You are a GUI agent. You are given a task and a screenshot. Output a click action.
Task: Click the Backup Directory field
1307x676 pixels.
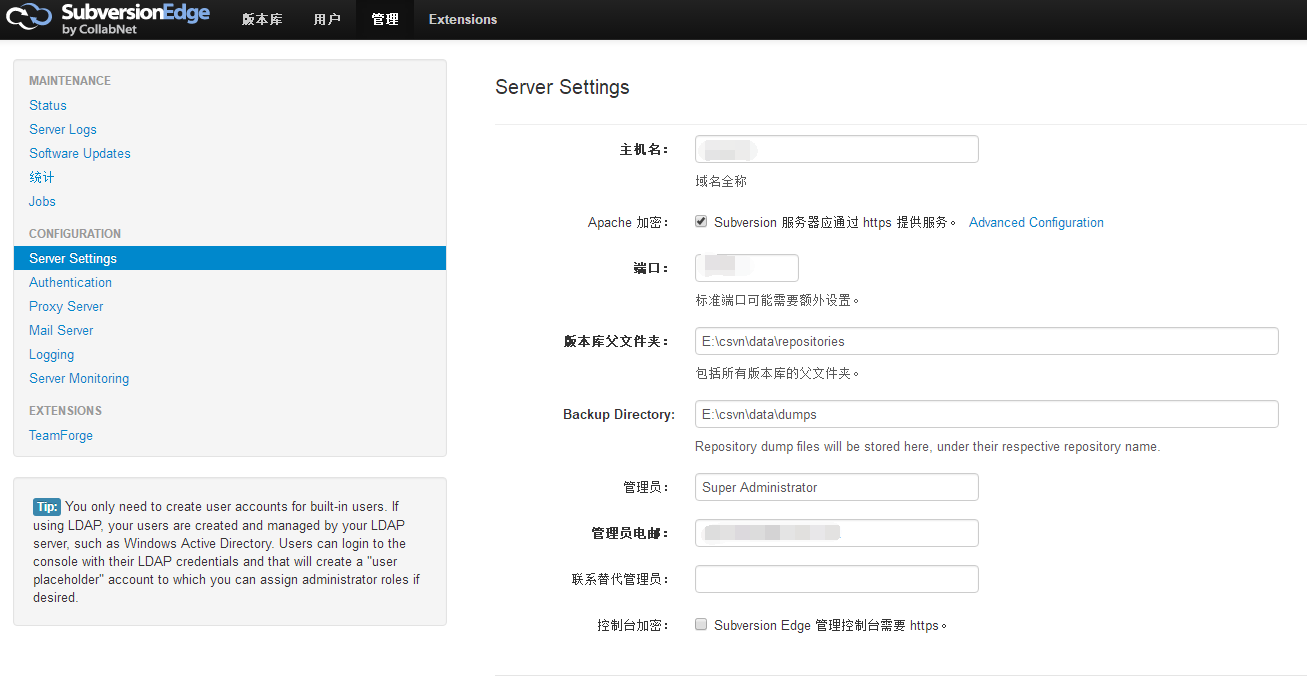(x=987, y=414)
